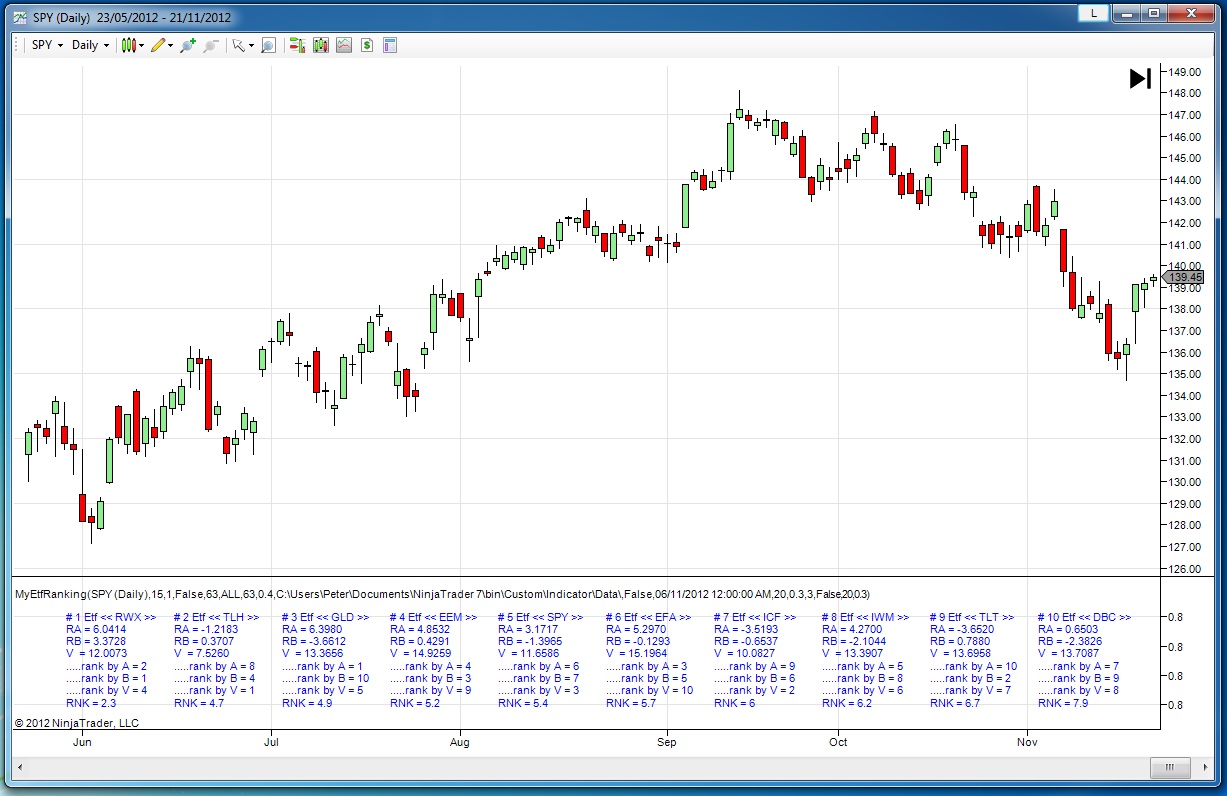Click the zoom box magnifier icon
Image resolution: width=1227 pixels, height=796 pixels.
coord(268,45)
